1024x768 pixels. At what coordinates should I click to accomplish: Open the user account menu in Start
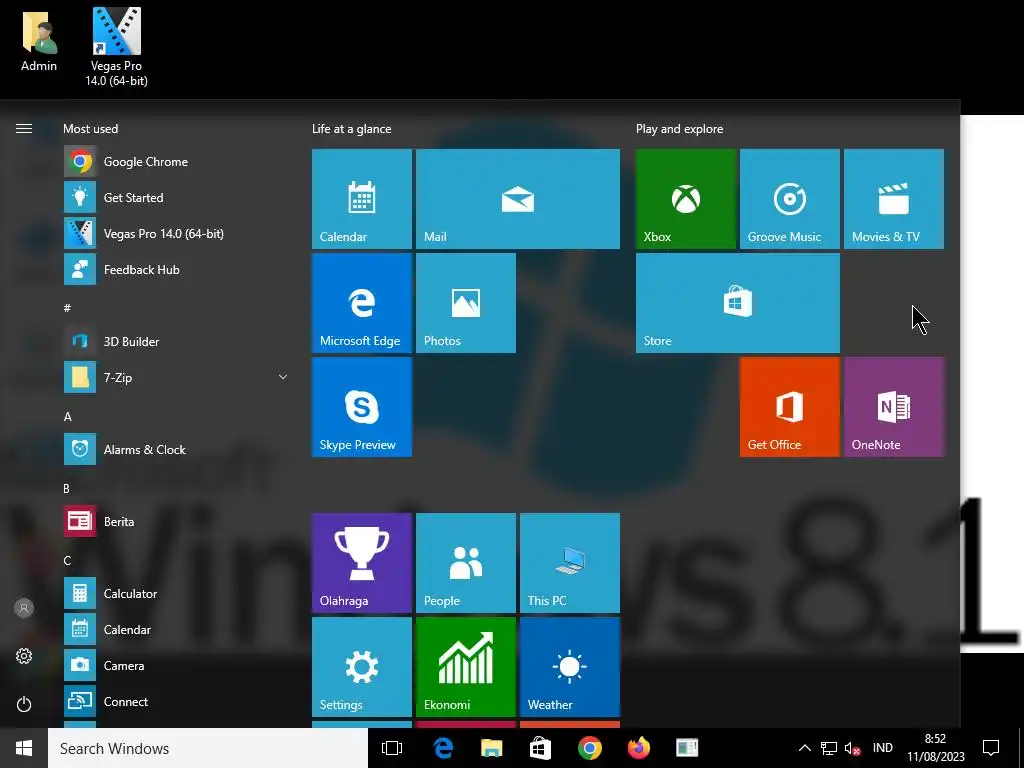(x=24, y=608)
